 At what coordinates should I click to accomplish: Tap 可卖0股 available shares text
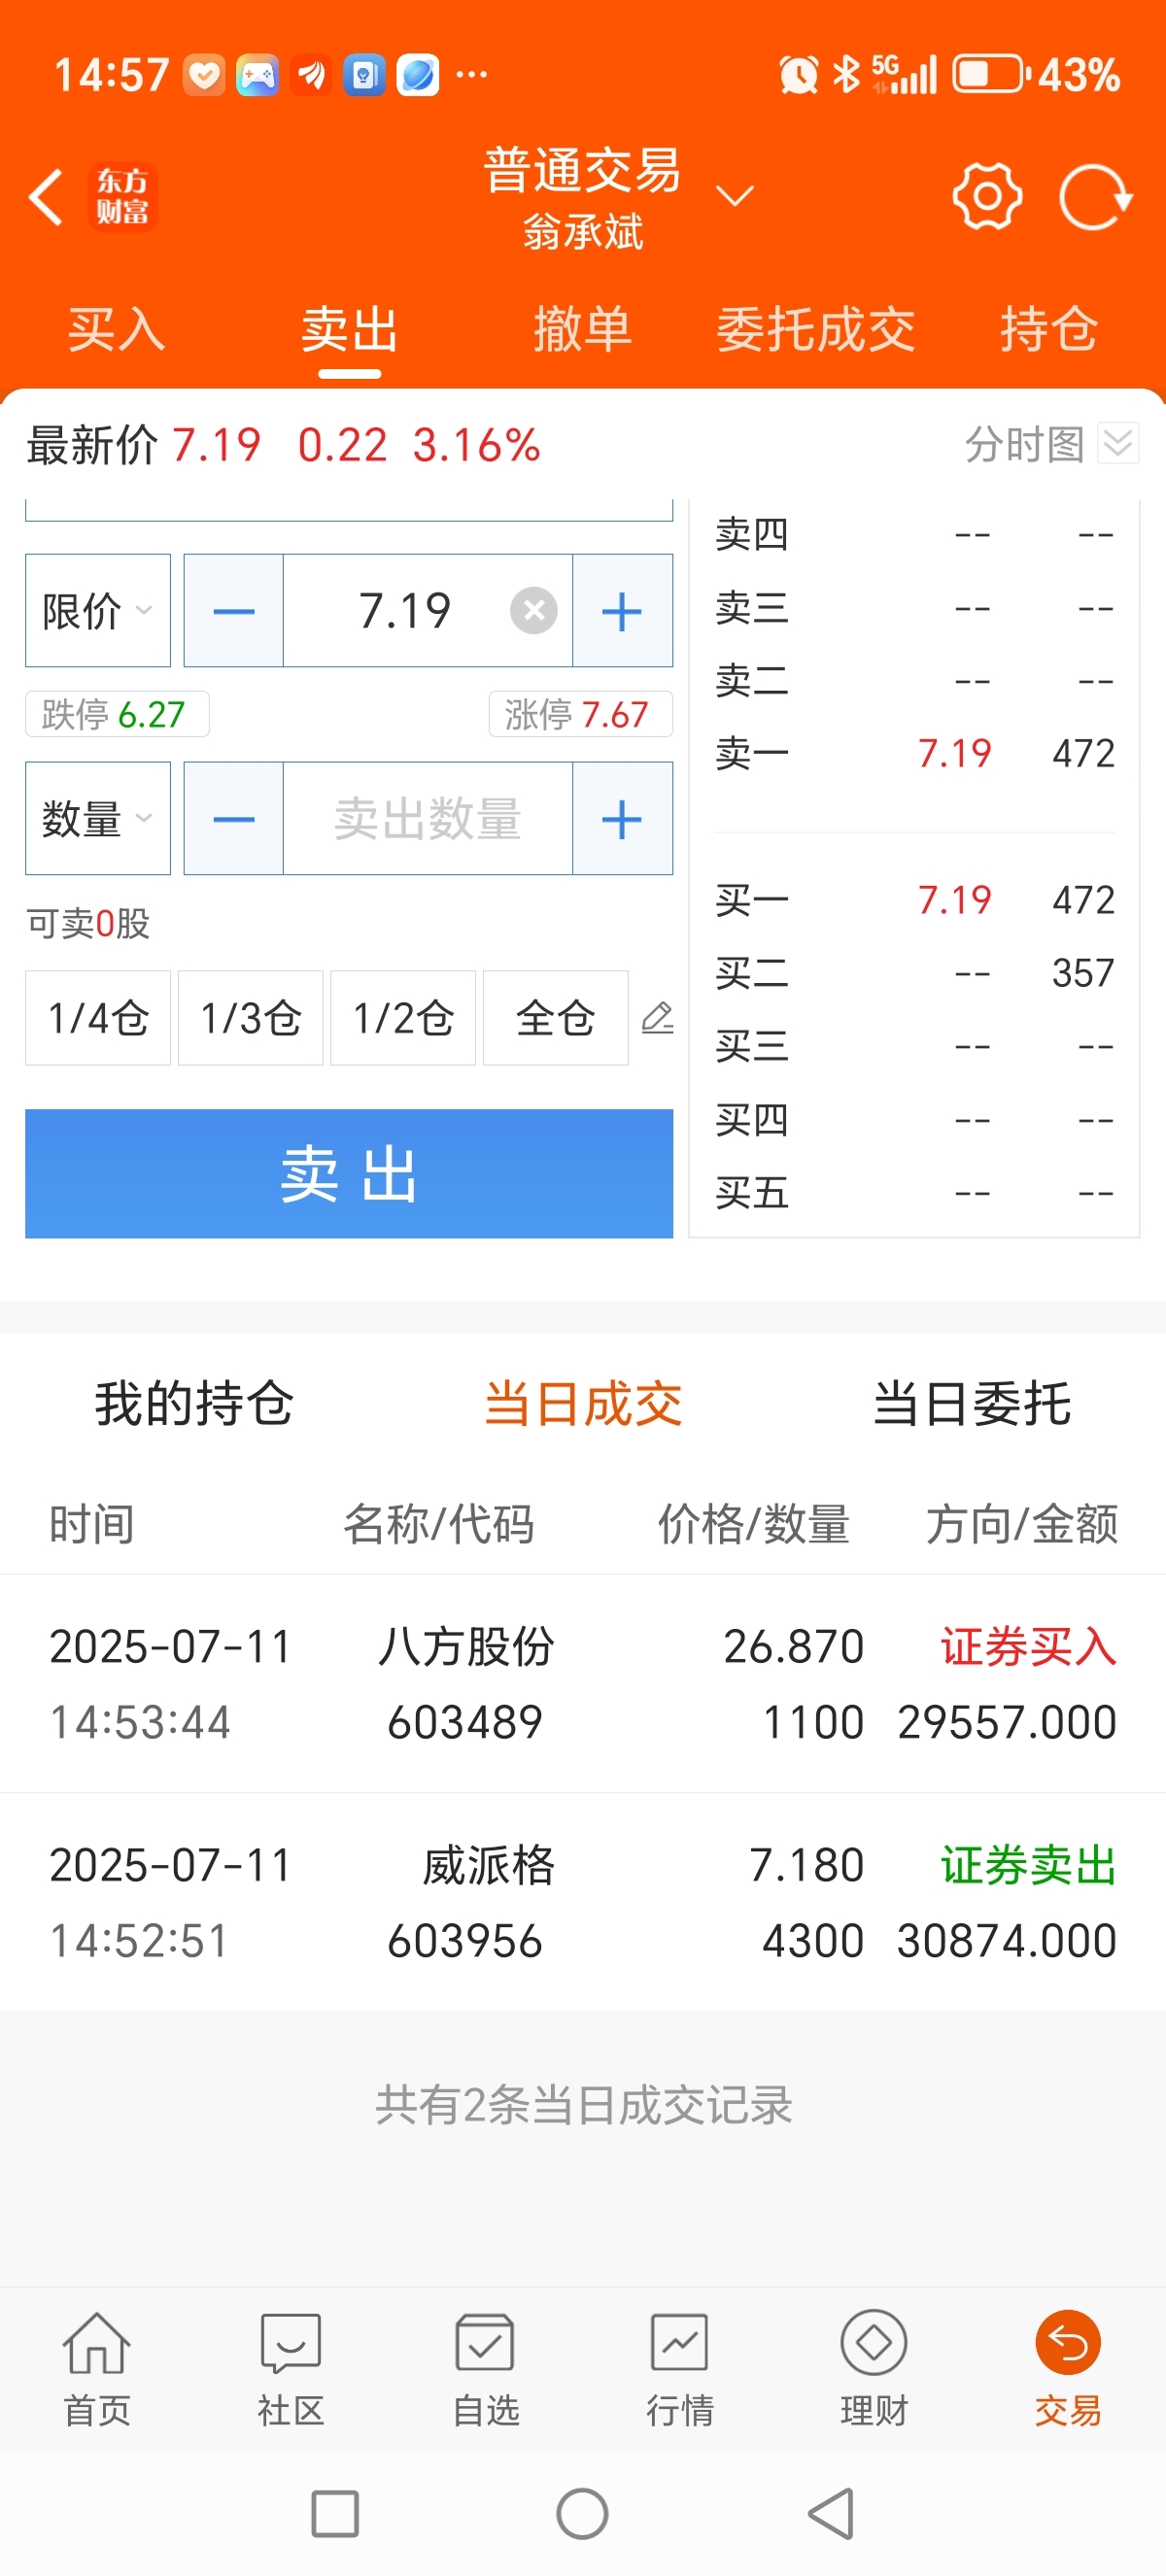[x=88, y=923]
